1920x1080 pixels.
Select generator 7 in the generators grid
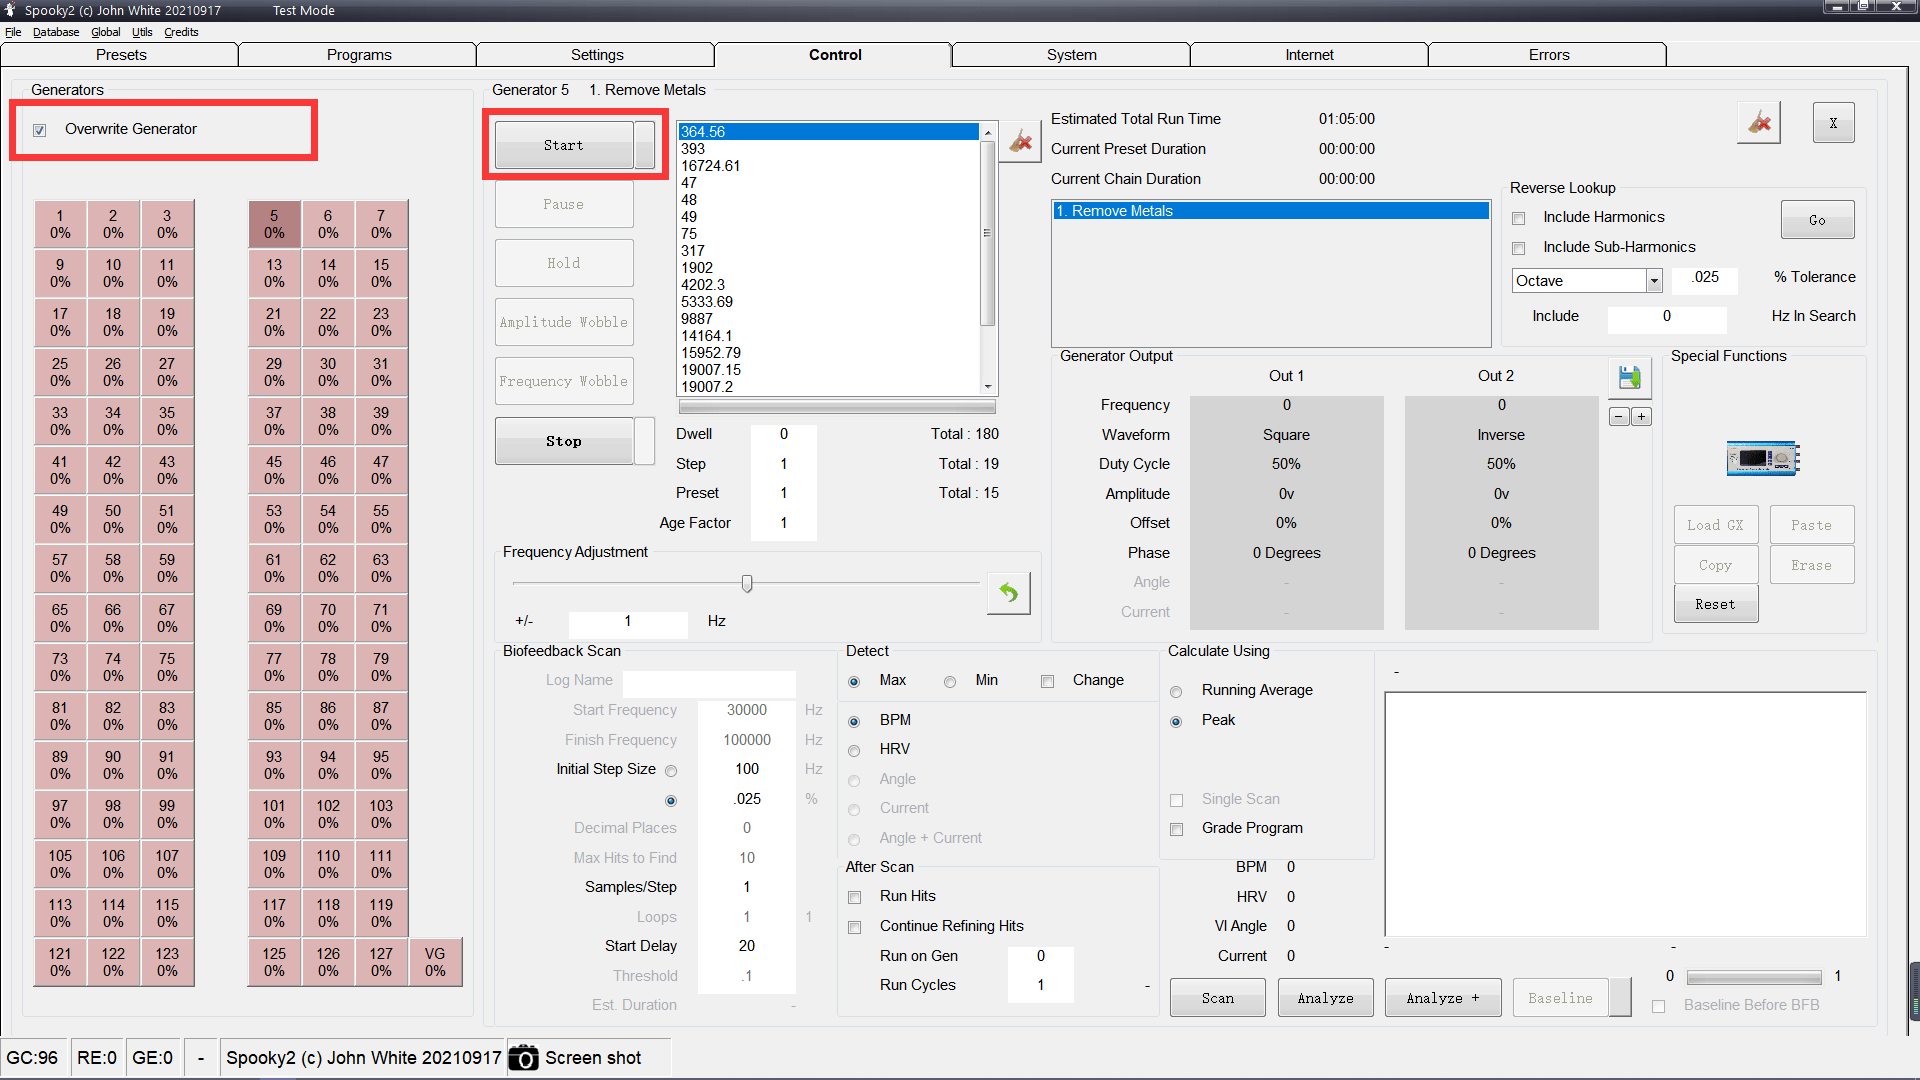tap(381, 224)
